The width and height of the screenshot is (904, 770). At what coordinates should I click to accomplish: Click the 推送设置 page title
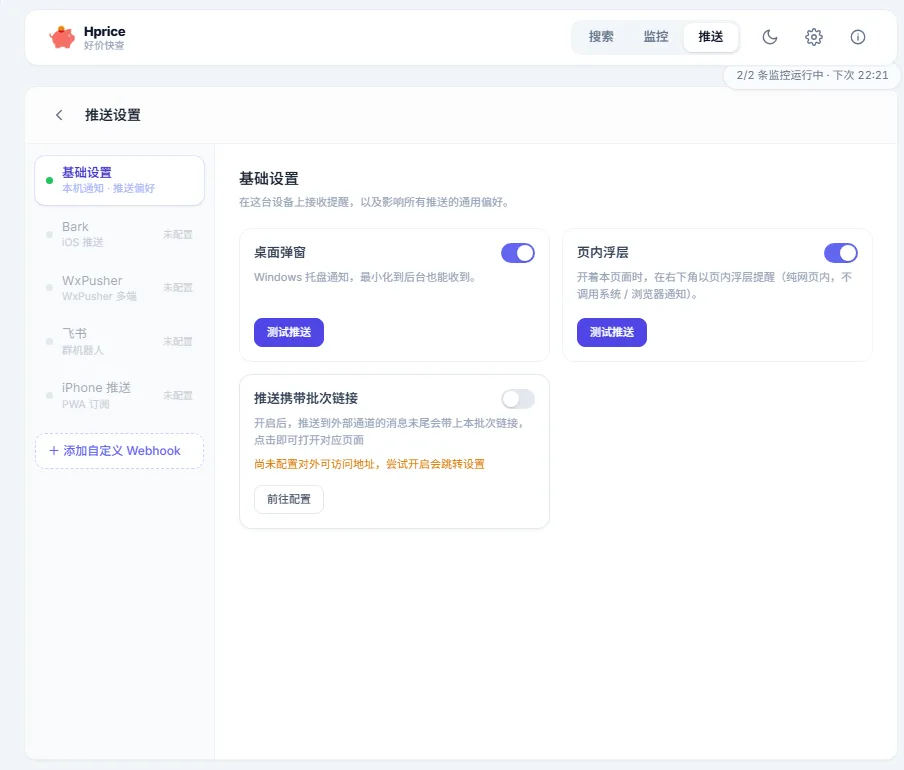pyautogui.click(x=113, y=115)
